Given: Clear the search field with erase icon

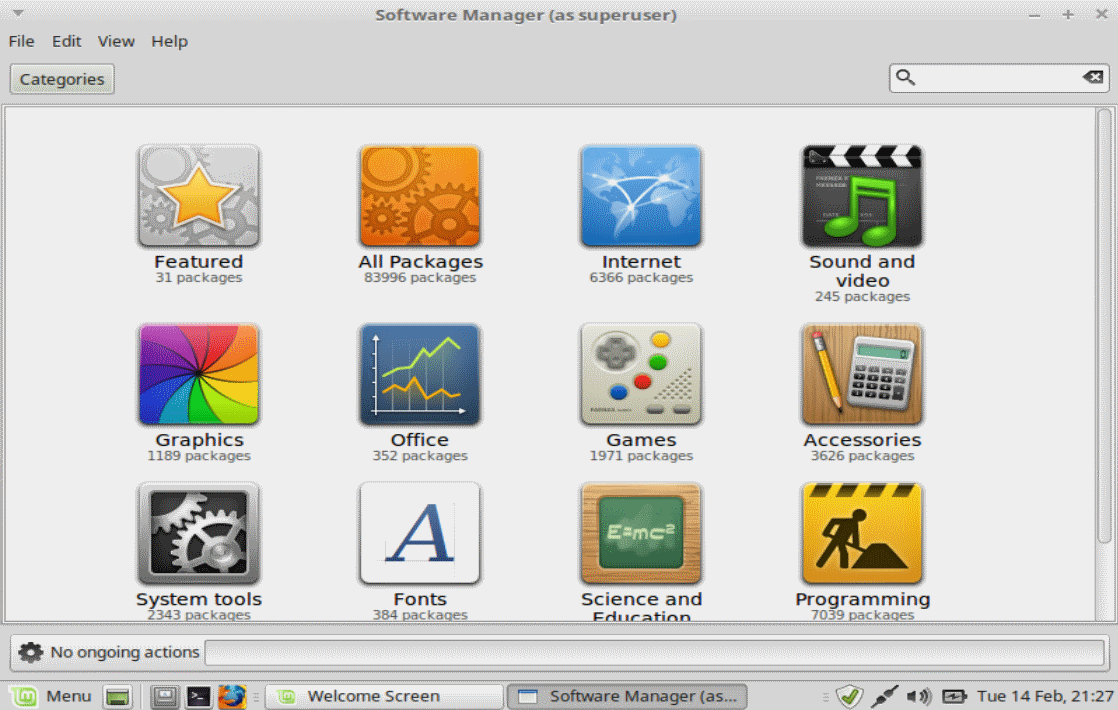Looking at the screenshot, I should pyautogui.click(x=1092, y=77).
